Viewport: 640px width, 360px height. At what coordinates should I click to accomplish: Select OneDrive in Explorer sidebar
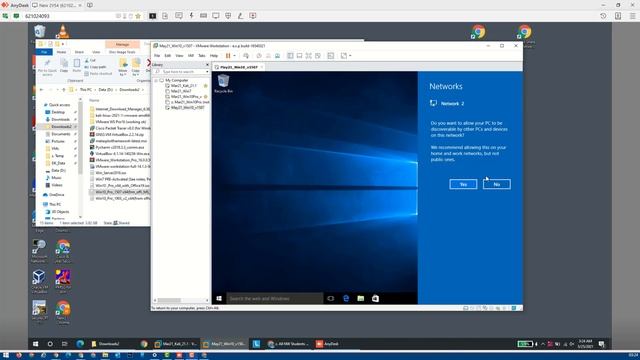53,195
